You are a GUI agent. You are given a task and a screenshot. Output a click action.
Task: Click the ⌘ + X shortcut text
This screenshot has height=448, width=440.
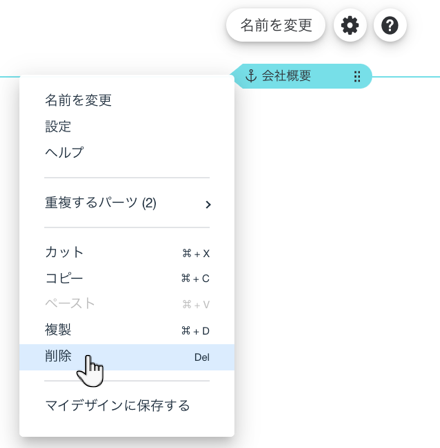(196, 254)
